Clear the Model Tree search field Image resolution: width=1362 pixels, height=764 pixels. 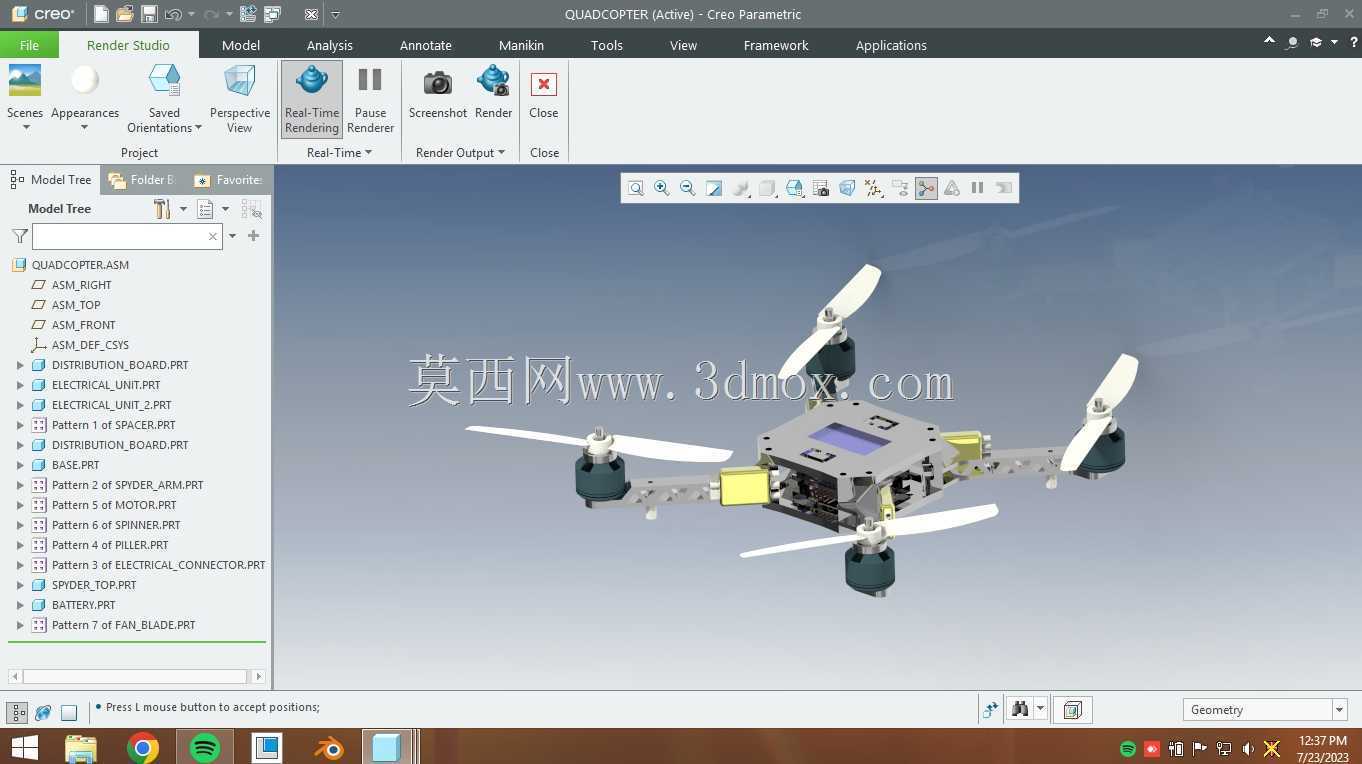click(212, 236)
